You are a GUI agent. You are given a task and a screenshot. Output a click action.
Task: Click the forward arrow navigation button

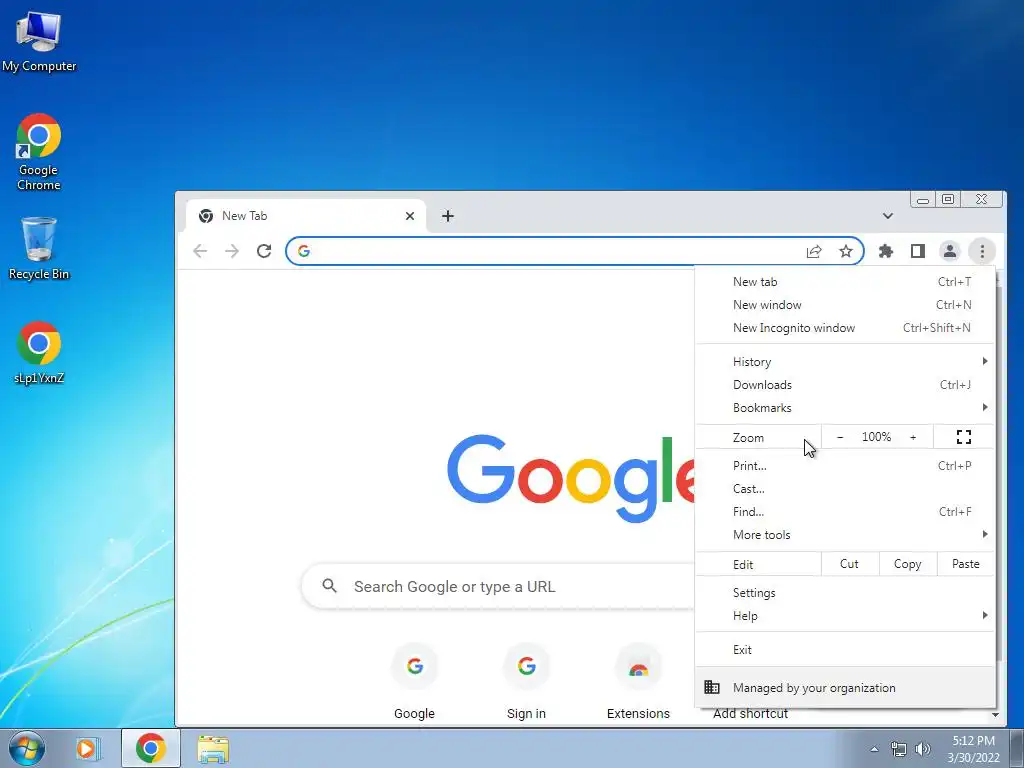[232, 251]
